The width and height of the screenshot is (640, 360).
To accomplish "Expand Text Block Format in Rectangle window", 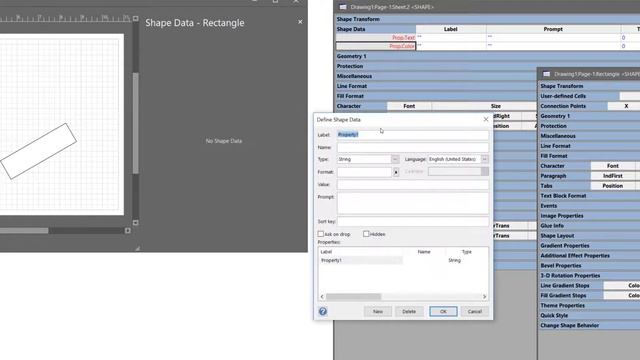I will pos(563,196).
